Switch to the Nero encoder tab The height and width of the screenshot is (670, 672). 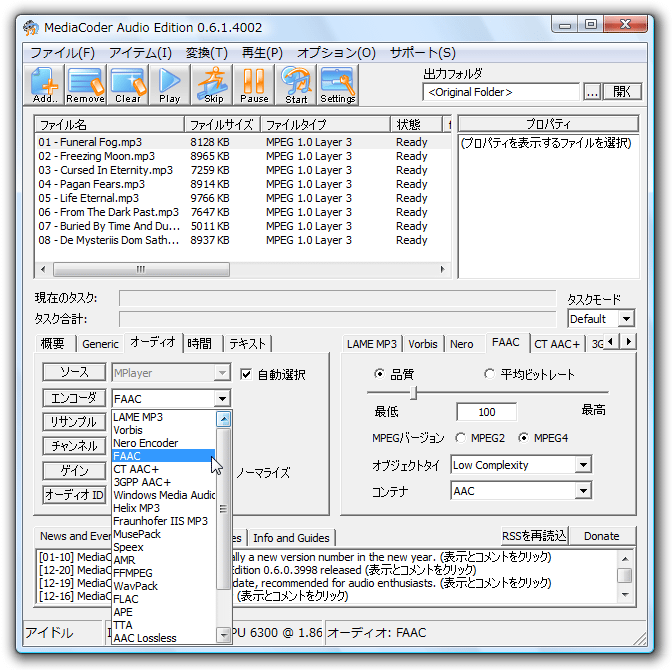click(462, 344)
